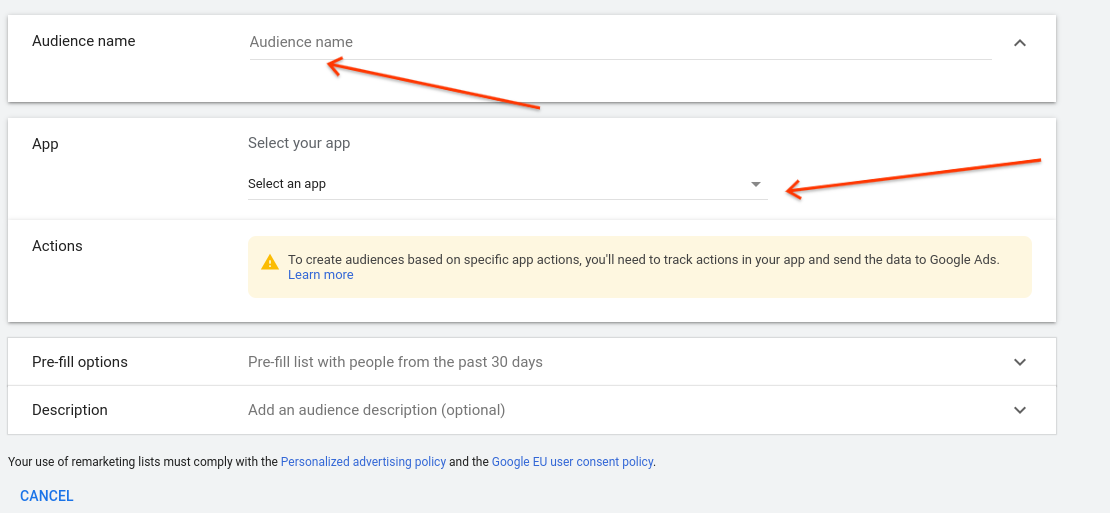Click the 'Select your app' heading text
Screen dimensions: 1111x516
[x=299, y=143]
